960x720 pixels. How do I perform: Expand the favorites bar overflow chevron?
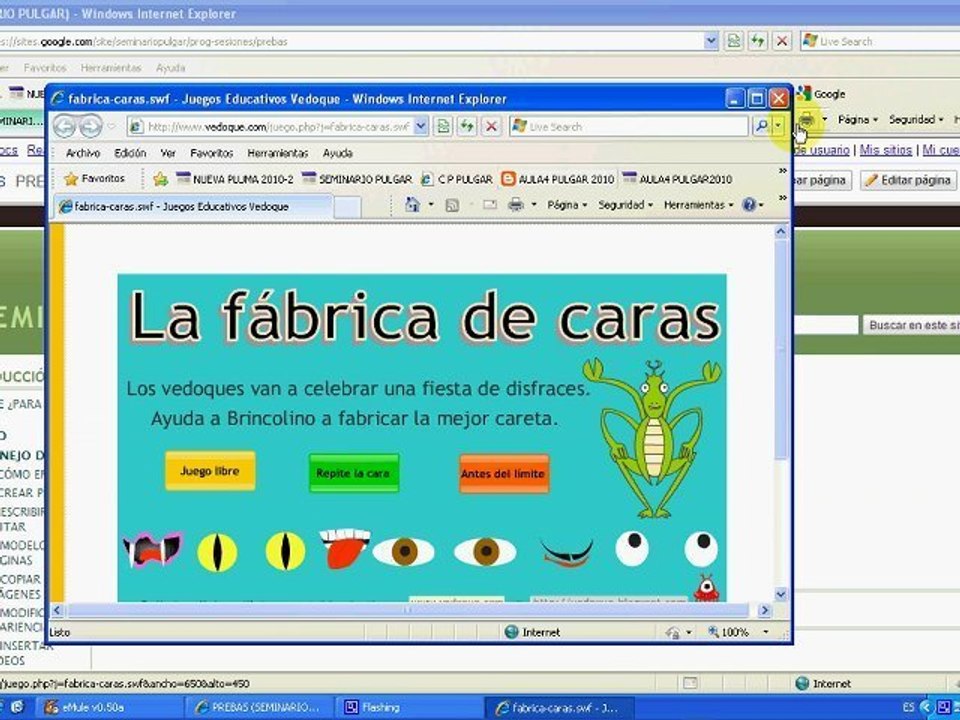pyautogui.click(x=782, y=171)
